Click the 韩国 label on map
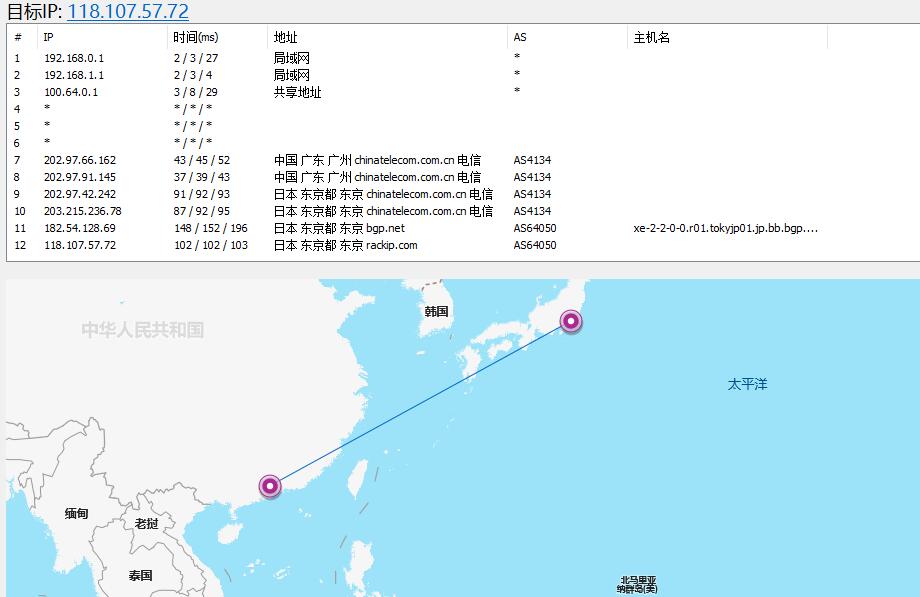Image resolution: width=920 pixels, height=597 pixels. pos(437,312)
